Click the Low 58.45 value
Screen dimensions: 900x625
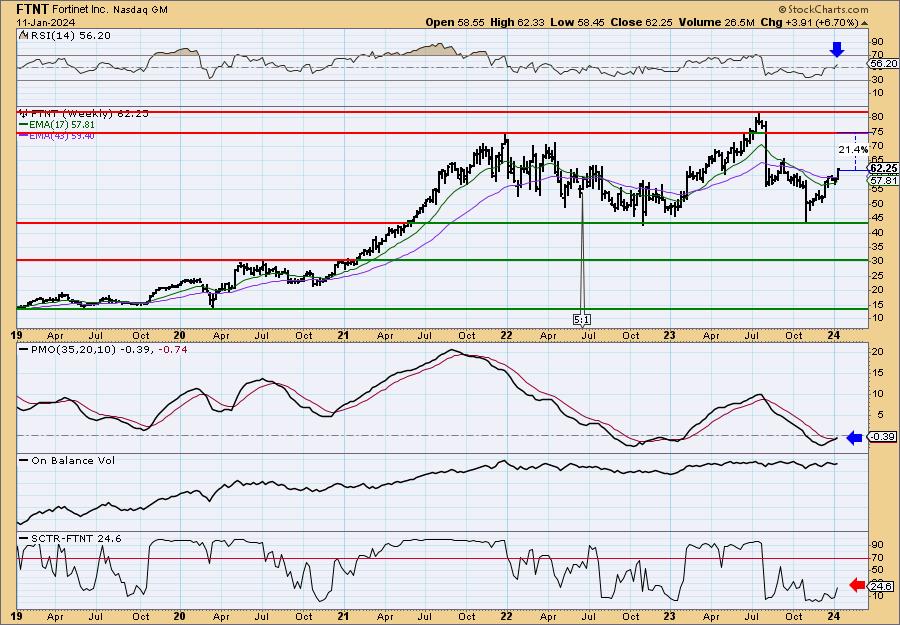[576, 22]
